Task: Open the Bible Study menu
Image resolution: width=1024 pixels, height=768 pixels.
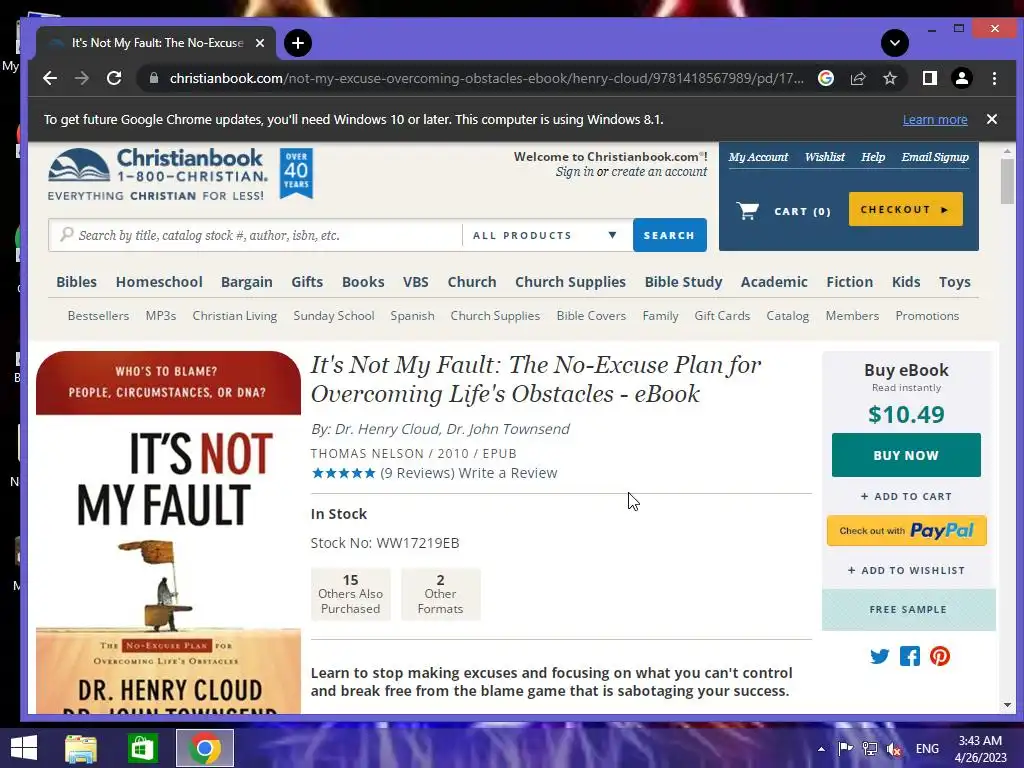Action: click(683, 282)
